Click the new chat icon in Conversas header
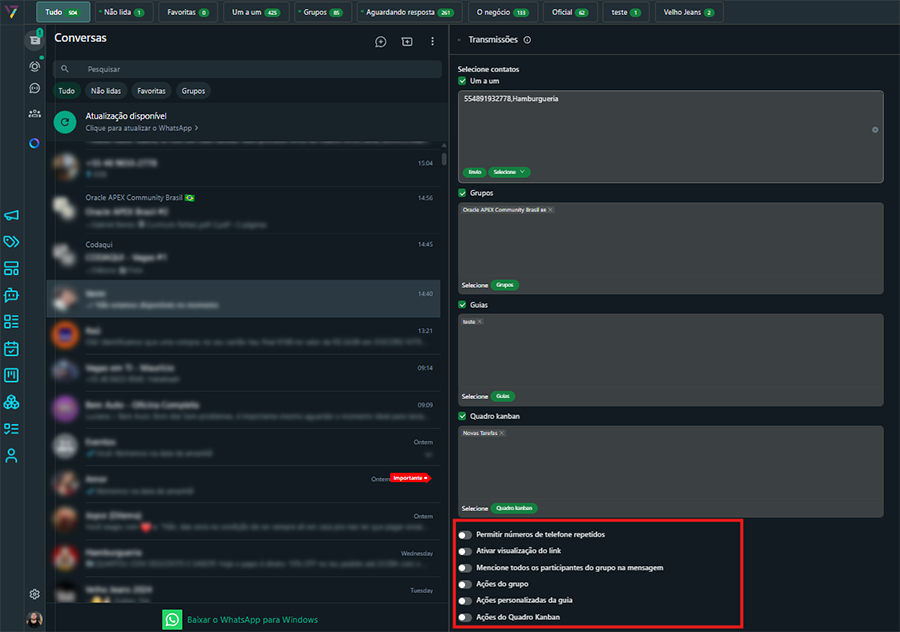The width and height of the screenshot is (900, 632). pyautogui.click(x=380, y=42)
